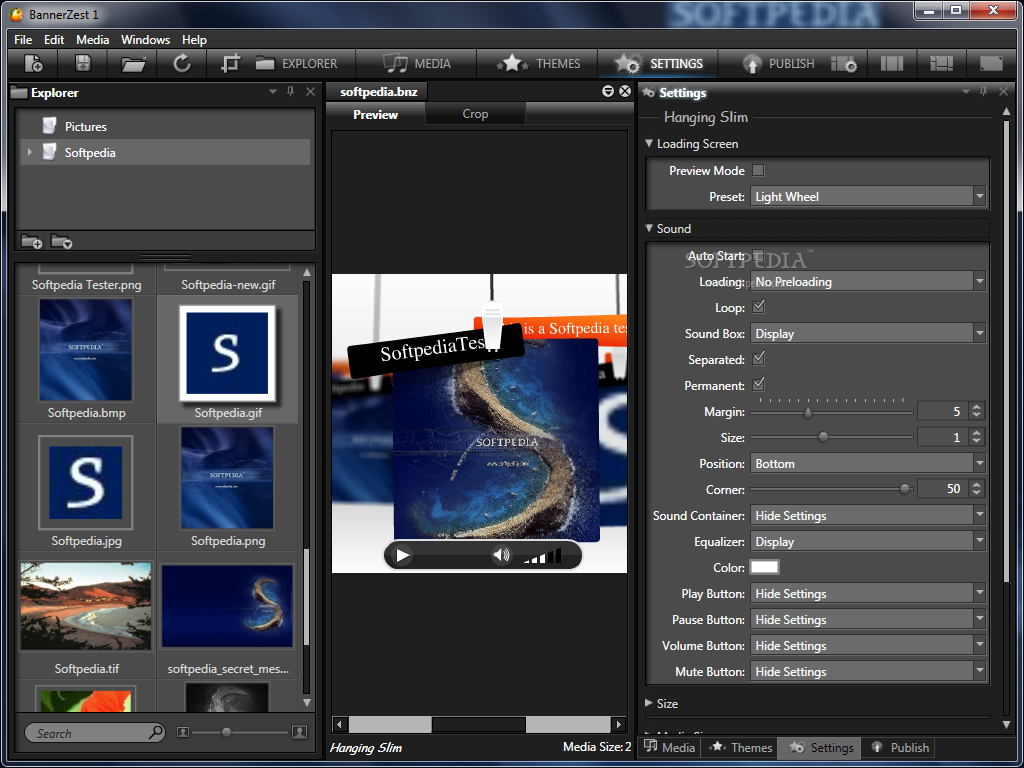The image size is (1024, 768).
Task: Click the large thumbnail size icon
Action: pos(299,732)
